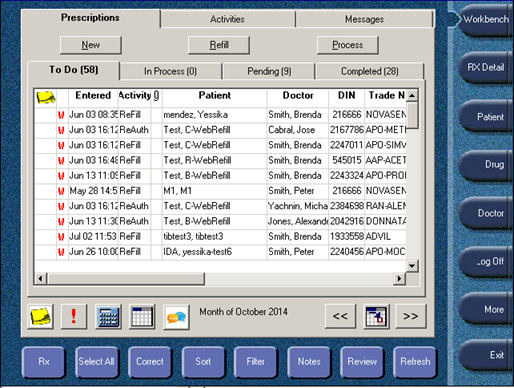Switch to the Pending (9) tab
The image size is (514, 388).
click(269, 71)
